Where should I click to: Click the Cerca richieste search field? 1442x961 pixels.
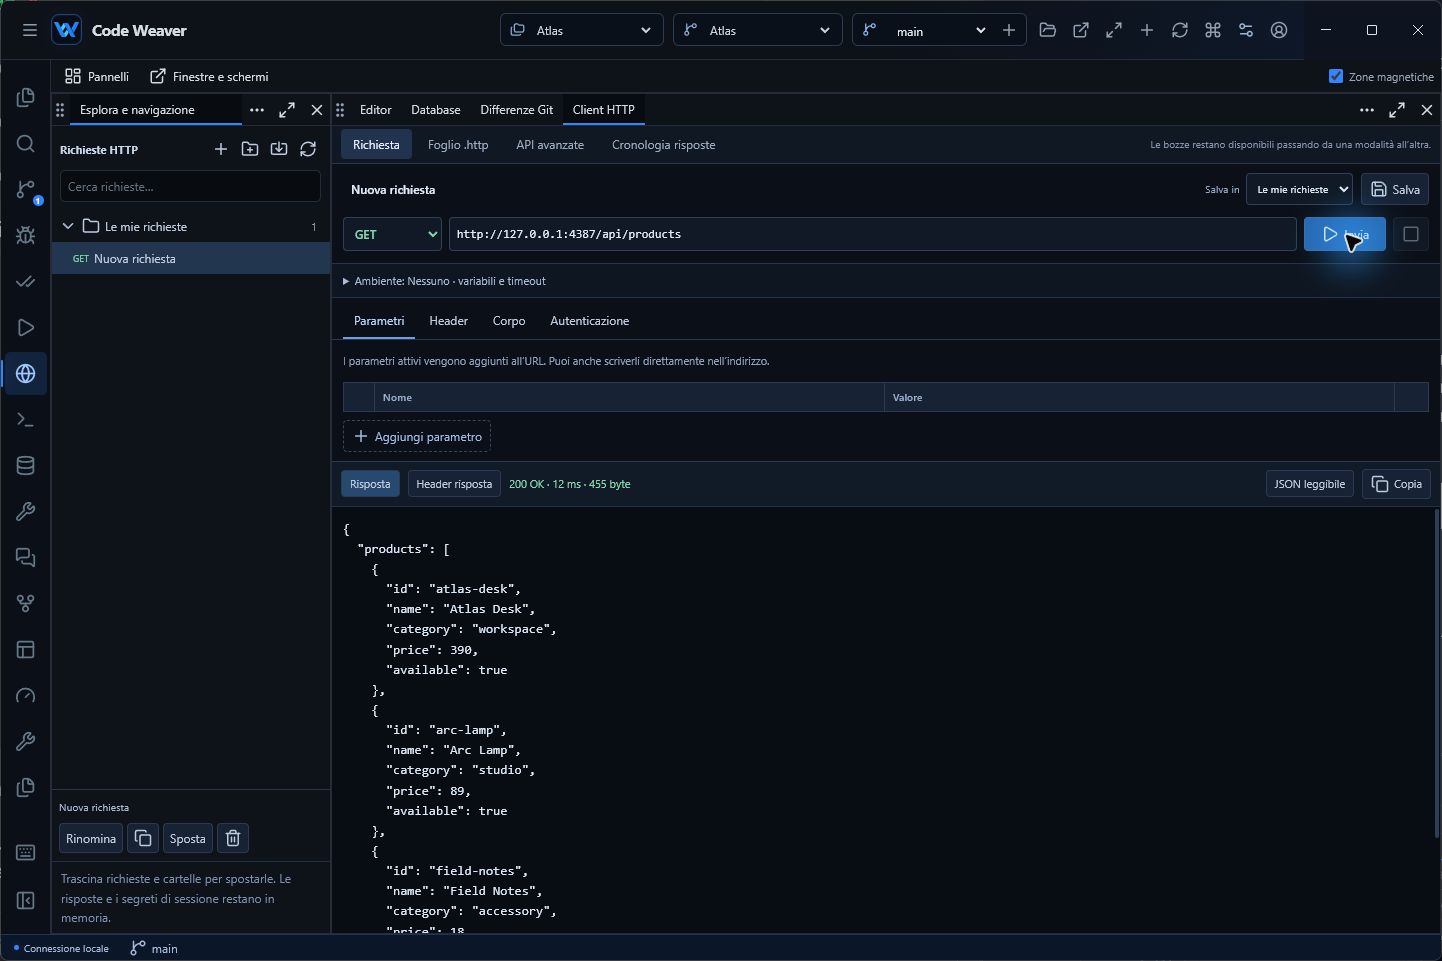coord(190,186)
